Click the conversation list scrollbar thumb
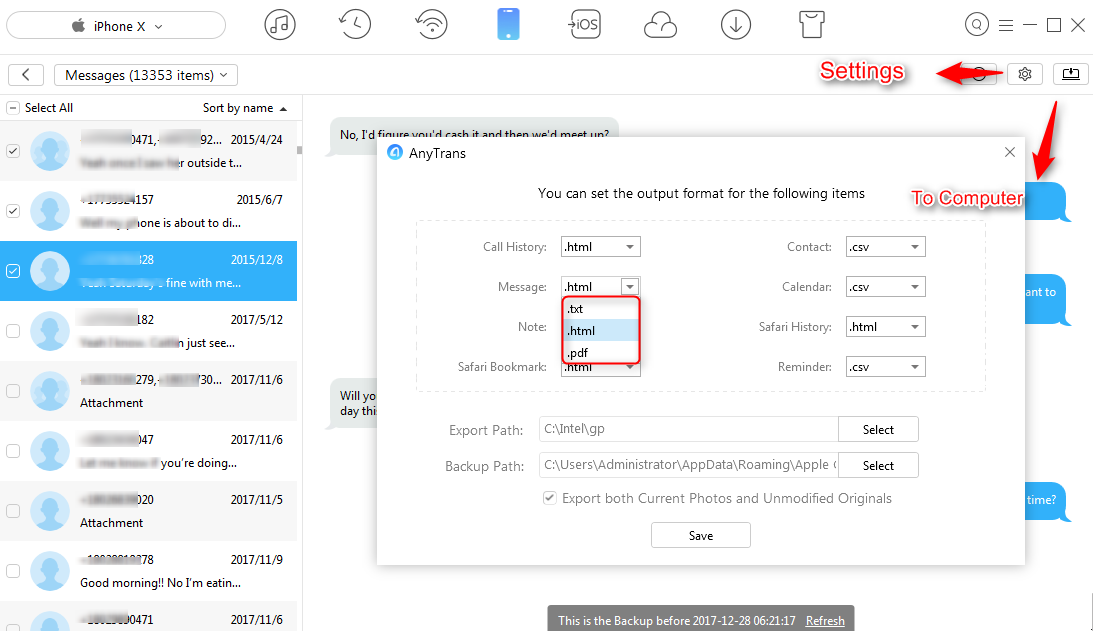The image size is (1093, 631). (x=300, y=150)
